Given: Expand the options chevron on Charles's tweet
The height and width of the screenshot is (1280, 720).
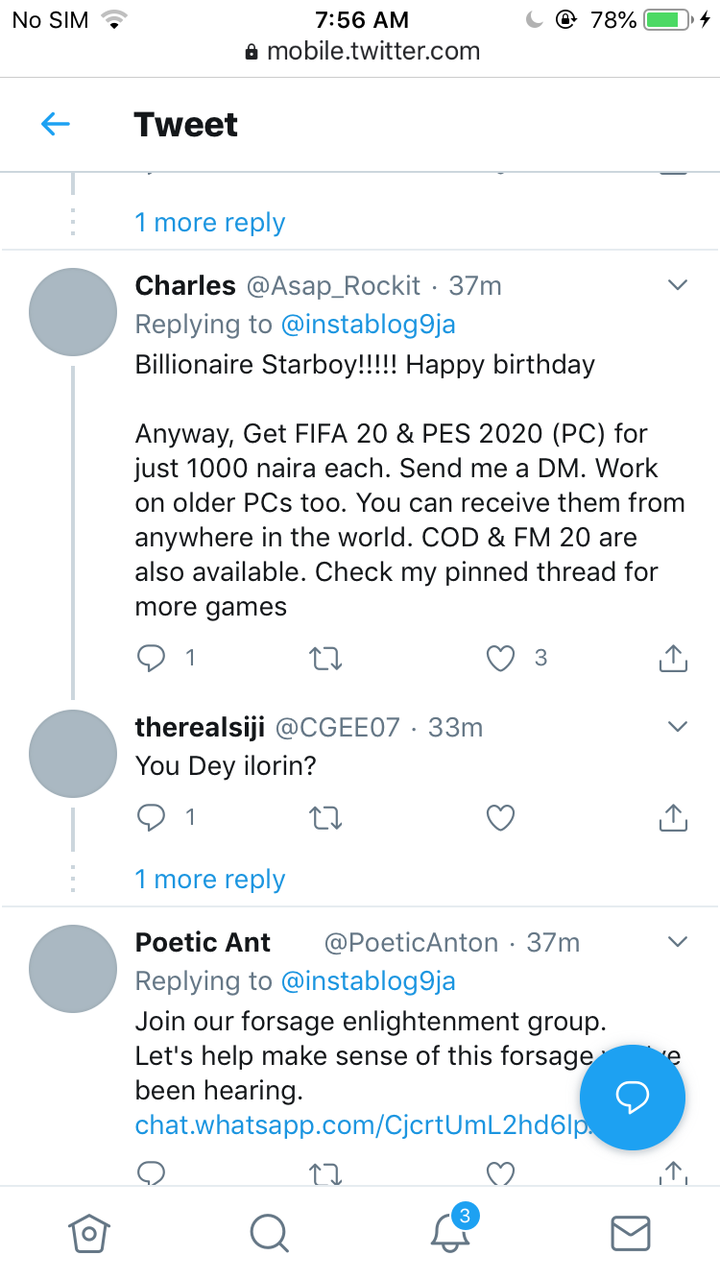Looking at the screenshot, I should coord(677,285).
